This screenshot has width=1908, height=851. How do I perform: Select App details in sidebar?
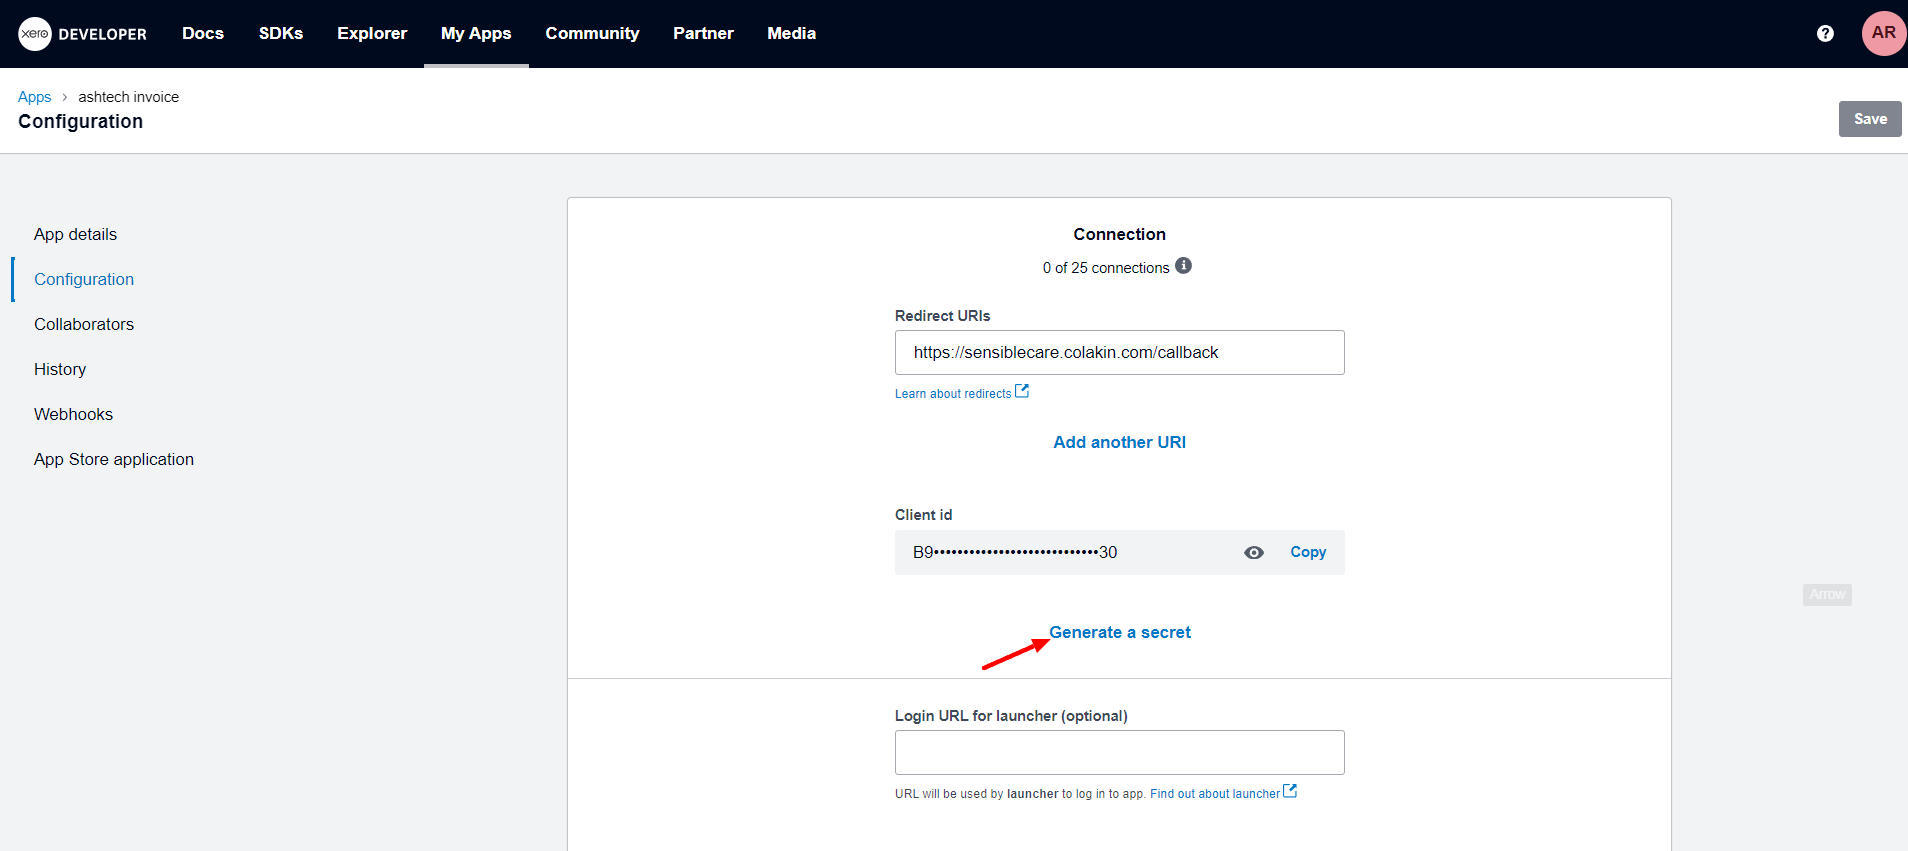coord(75,234)
